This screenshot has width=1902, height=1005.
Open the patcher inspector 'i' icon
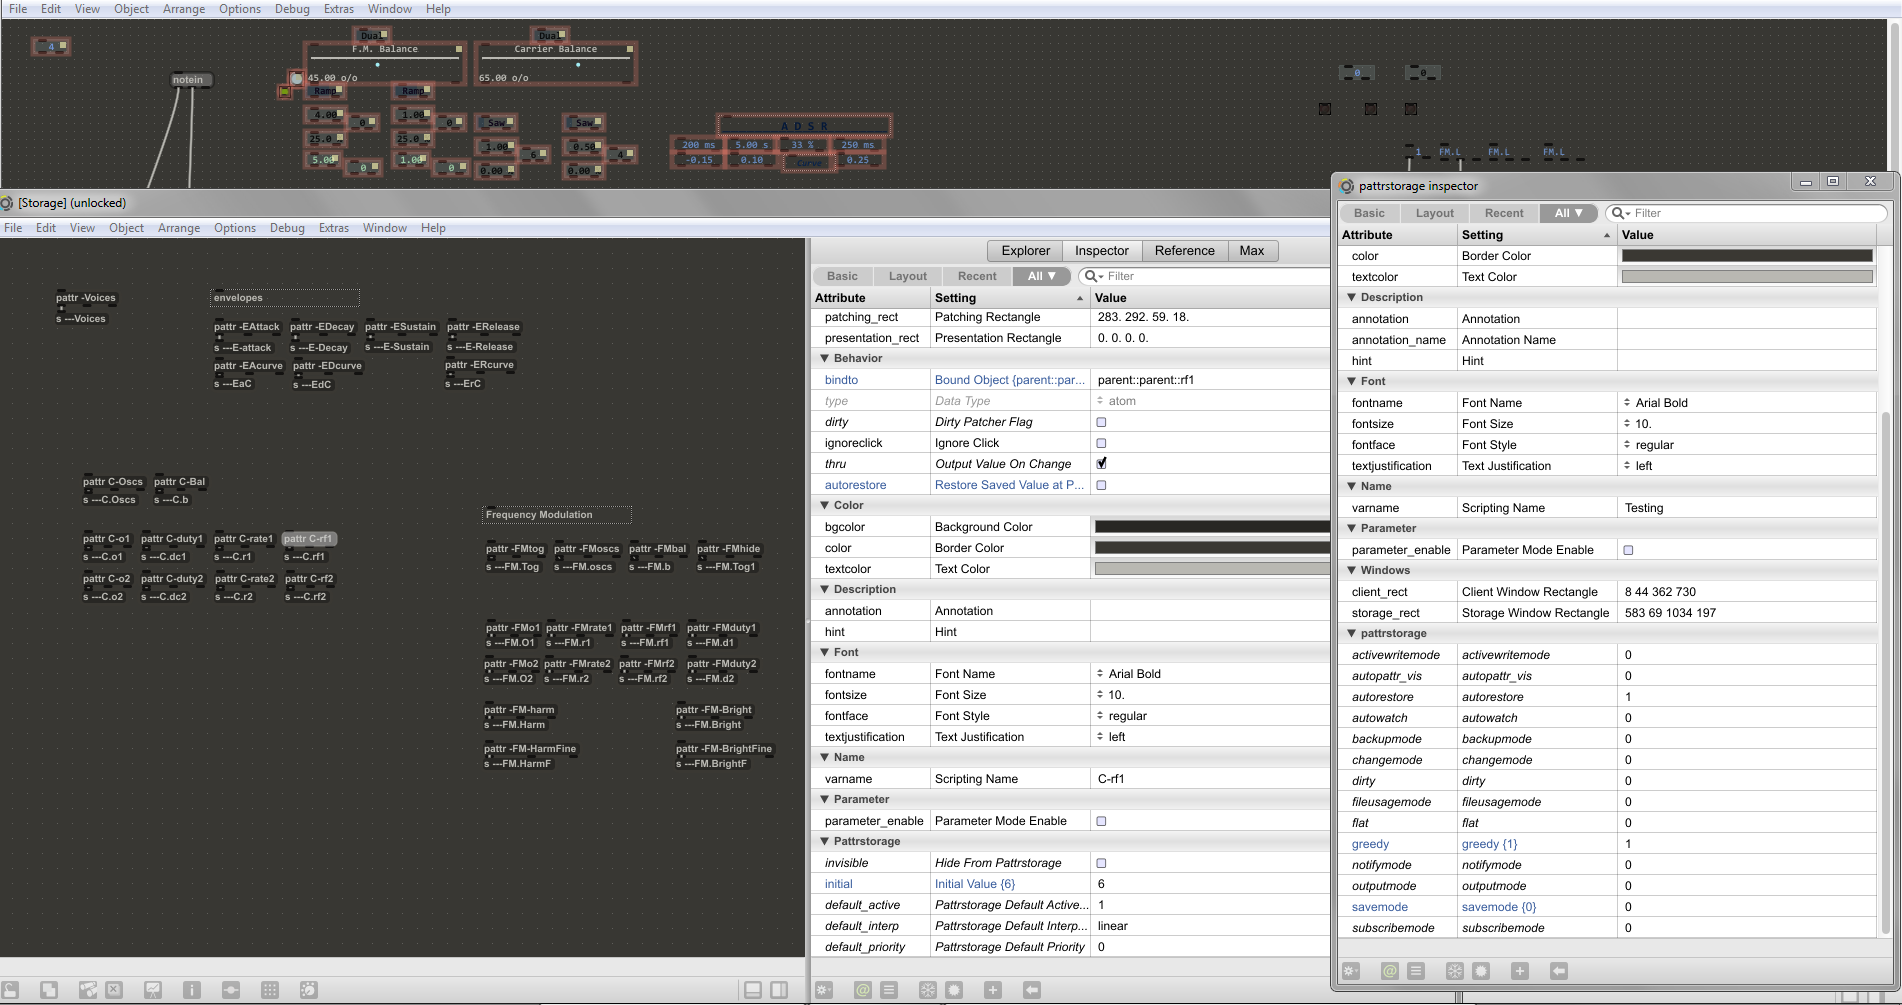pos(192,990)
